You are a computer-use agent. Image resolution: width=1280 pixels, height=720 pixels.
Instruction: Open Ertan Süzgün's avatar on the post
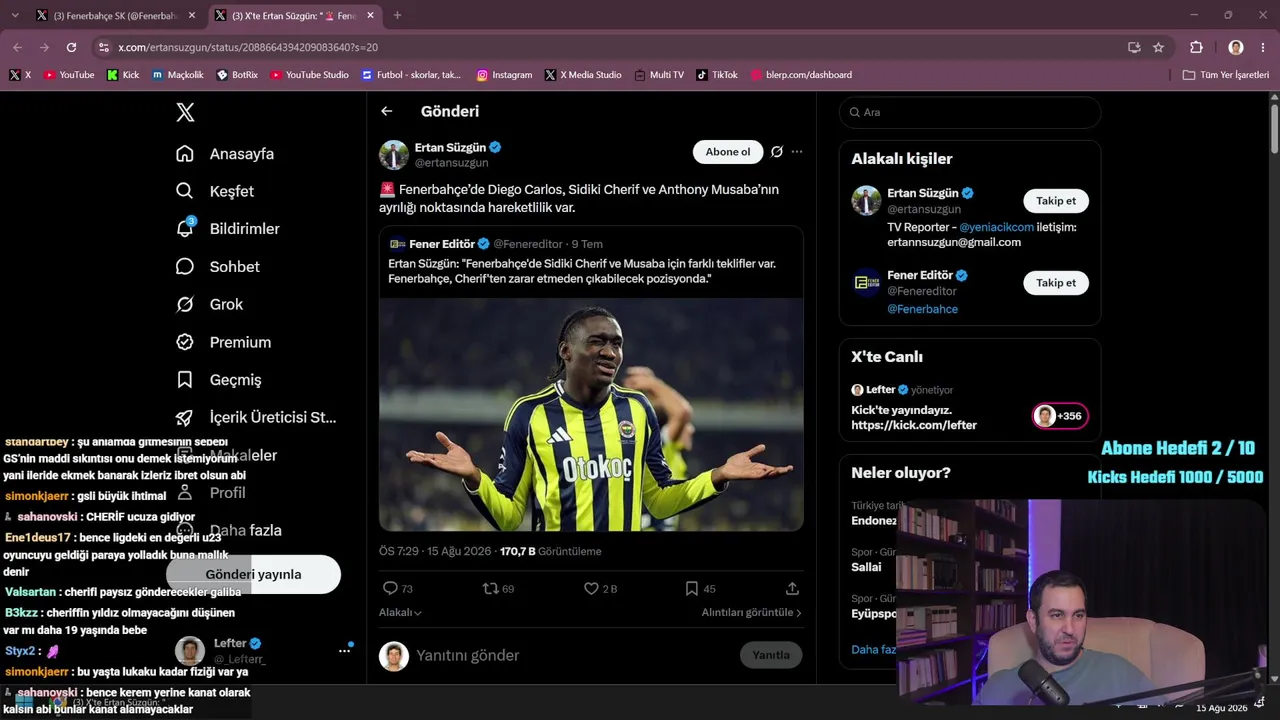click(394, 155)
